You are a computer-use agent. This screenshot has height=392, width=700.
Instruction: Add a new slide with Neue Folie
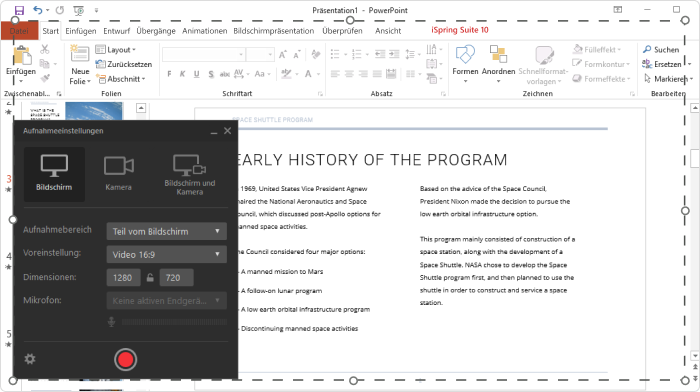(x=80, y=65)
